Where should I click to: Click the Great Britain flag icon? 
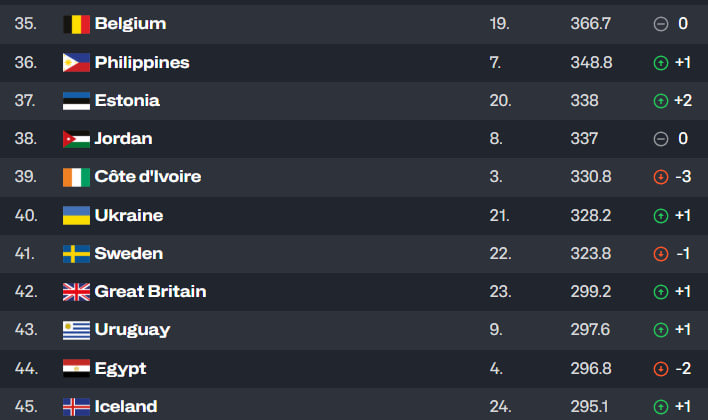point(76,292)
